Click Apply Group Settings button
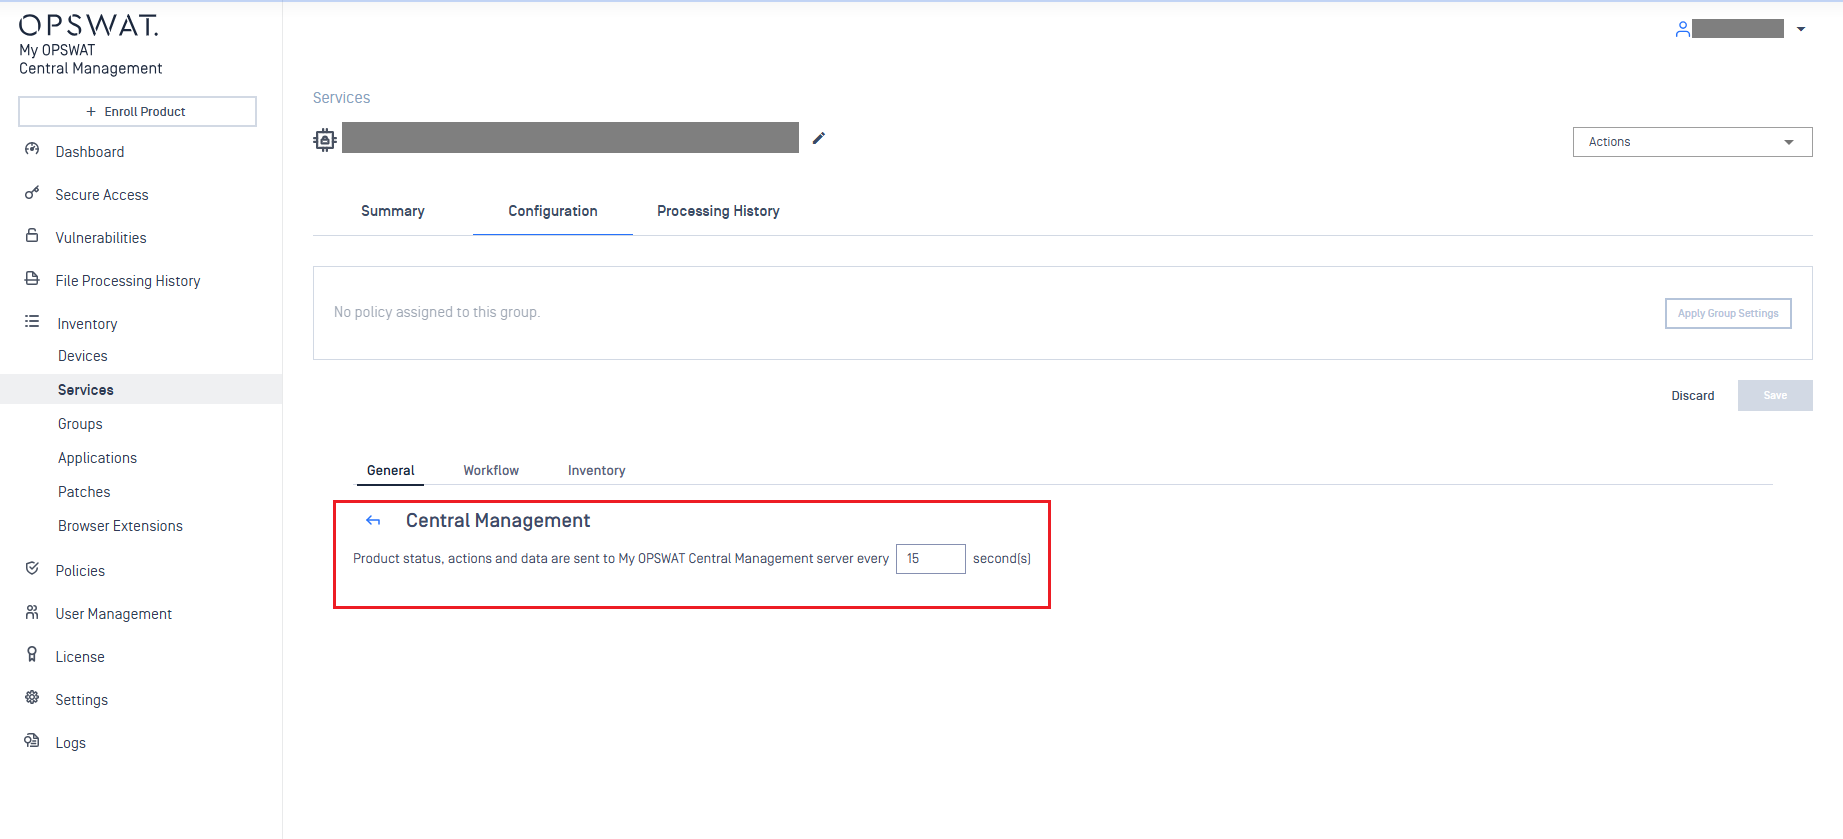Image resolution: width=1843 pixels, height=839 pixels. tap(1728, 313)
